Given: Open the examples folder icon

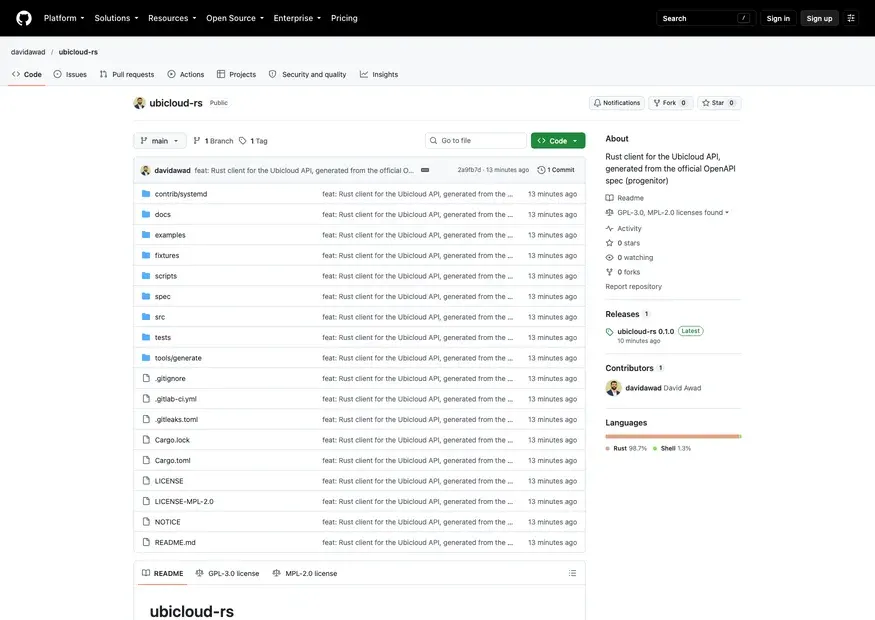Looking at the screenshot, I should (x=146, y=235).
